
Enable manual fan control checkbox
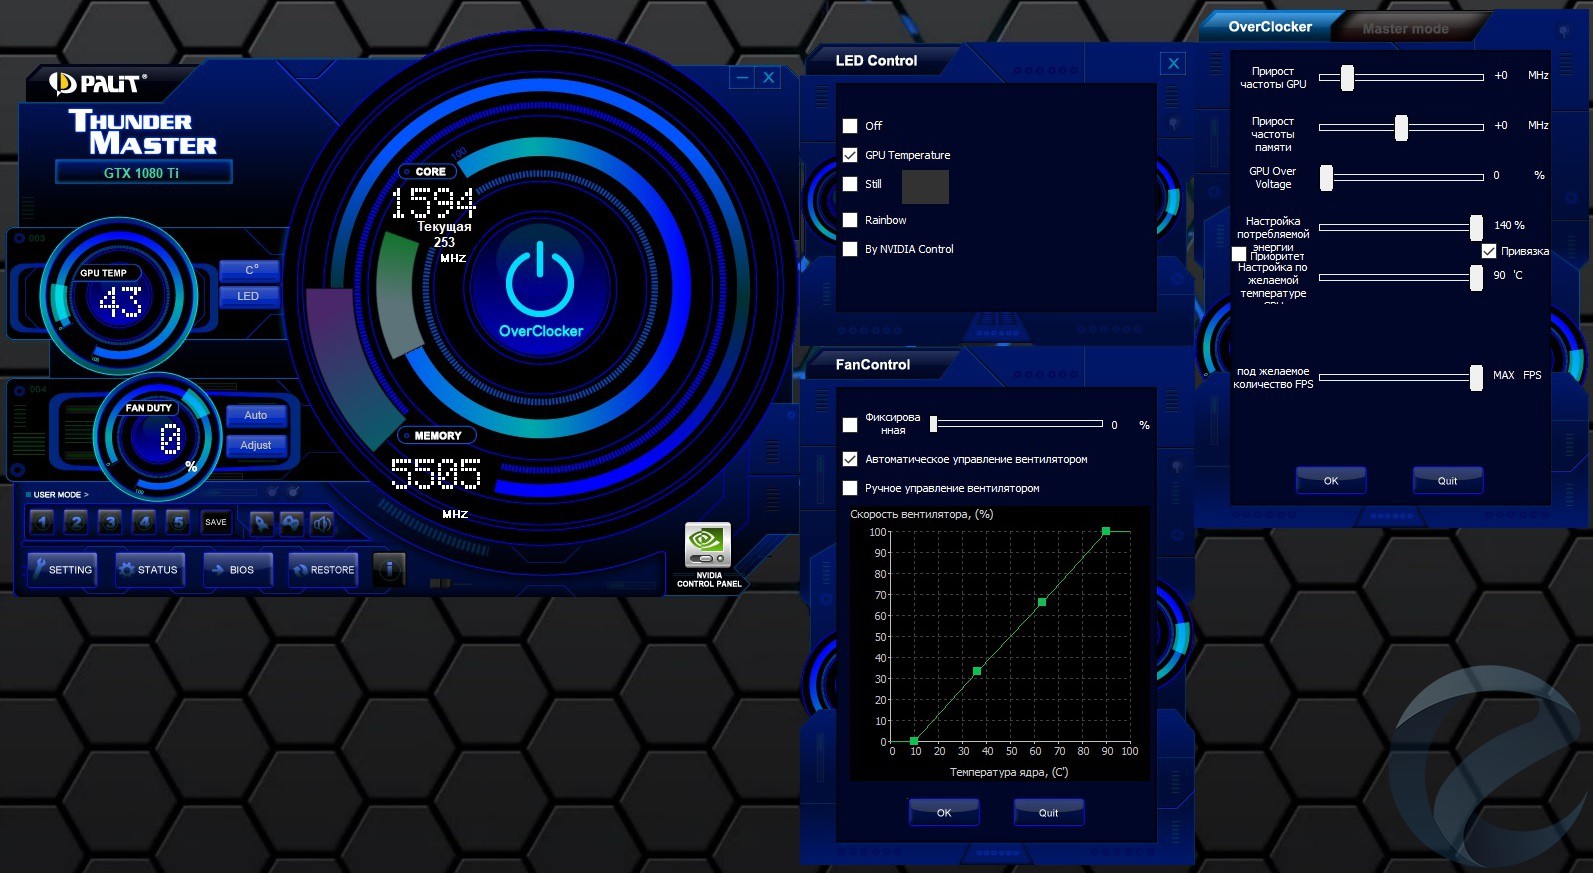click(x=850, y=488)
